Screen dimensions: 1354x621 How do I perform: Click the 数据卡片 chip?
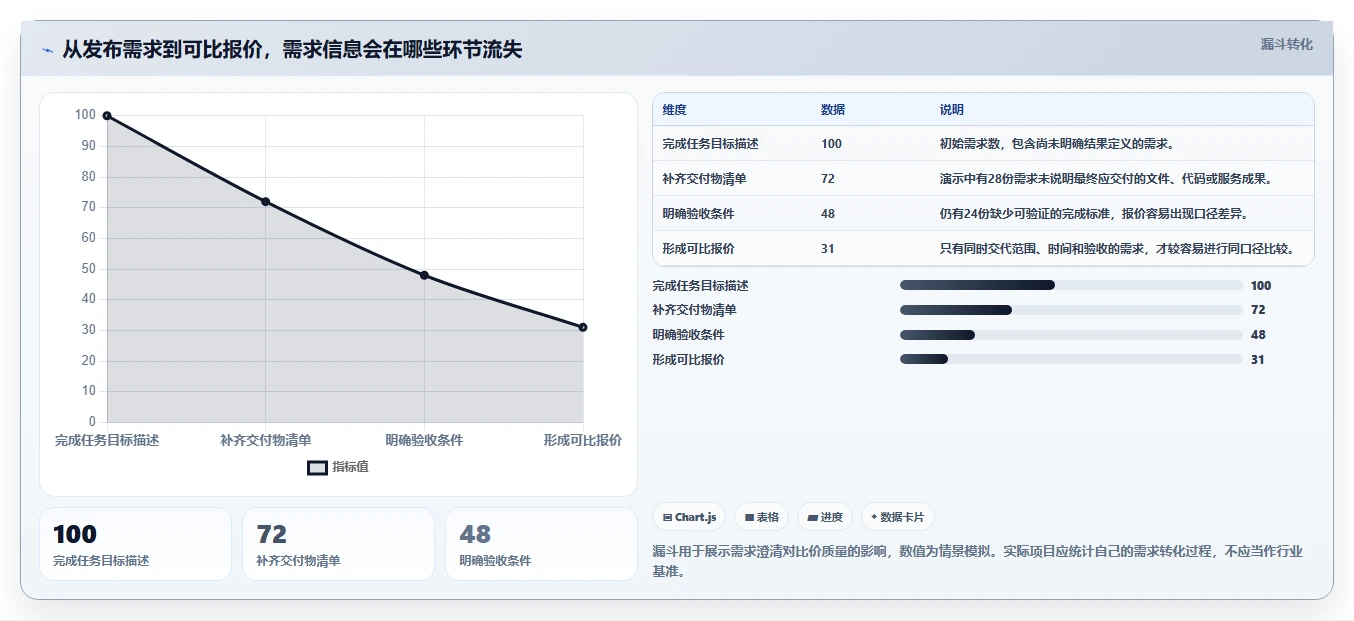[x=897, y=517]
